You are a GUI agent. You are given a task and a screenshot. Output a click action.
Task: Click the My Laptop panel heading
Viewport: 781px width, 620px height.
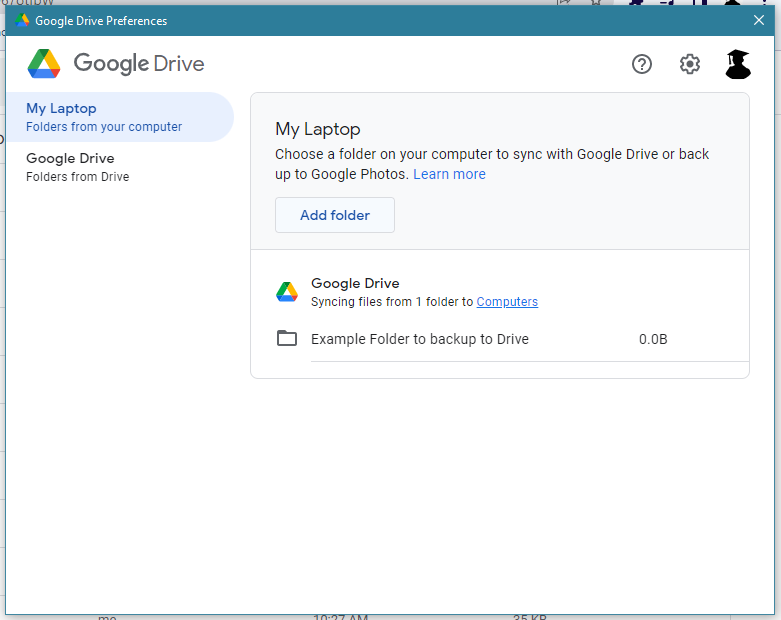pyautogui.click(x=318, y=129)
